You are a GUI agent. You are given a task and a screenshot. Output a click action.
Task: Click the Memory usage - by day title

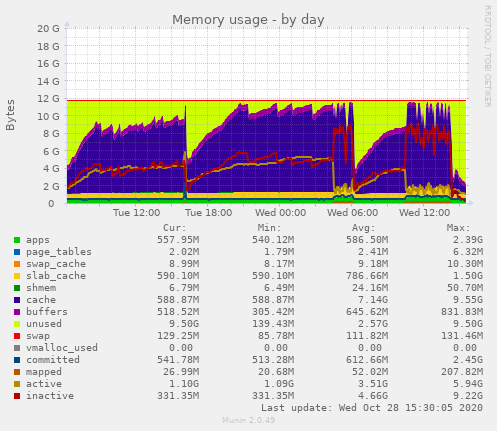(x=248, y=20)
